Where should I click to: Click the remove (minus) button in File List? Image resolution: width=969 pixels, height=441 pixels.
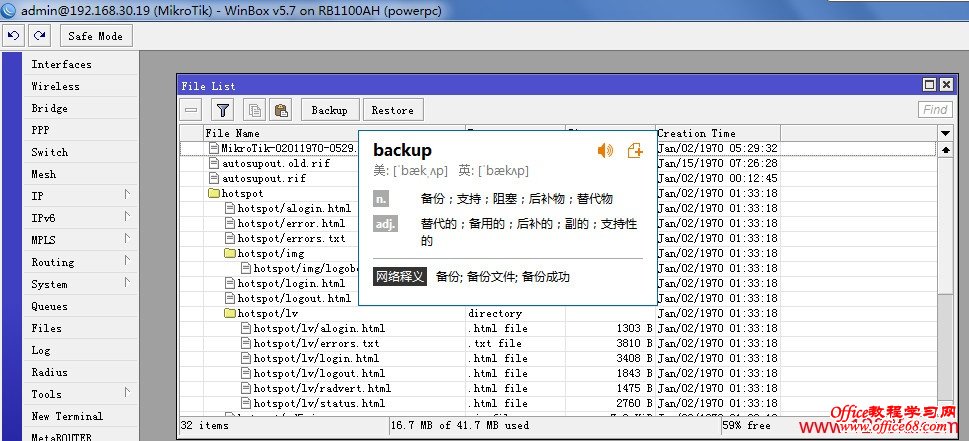pos(192,111)
